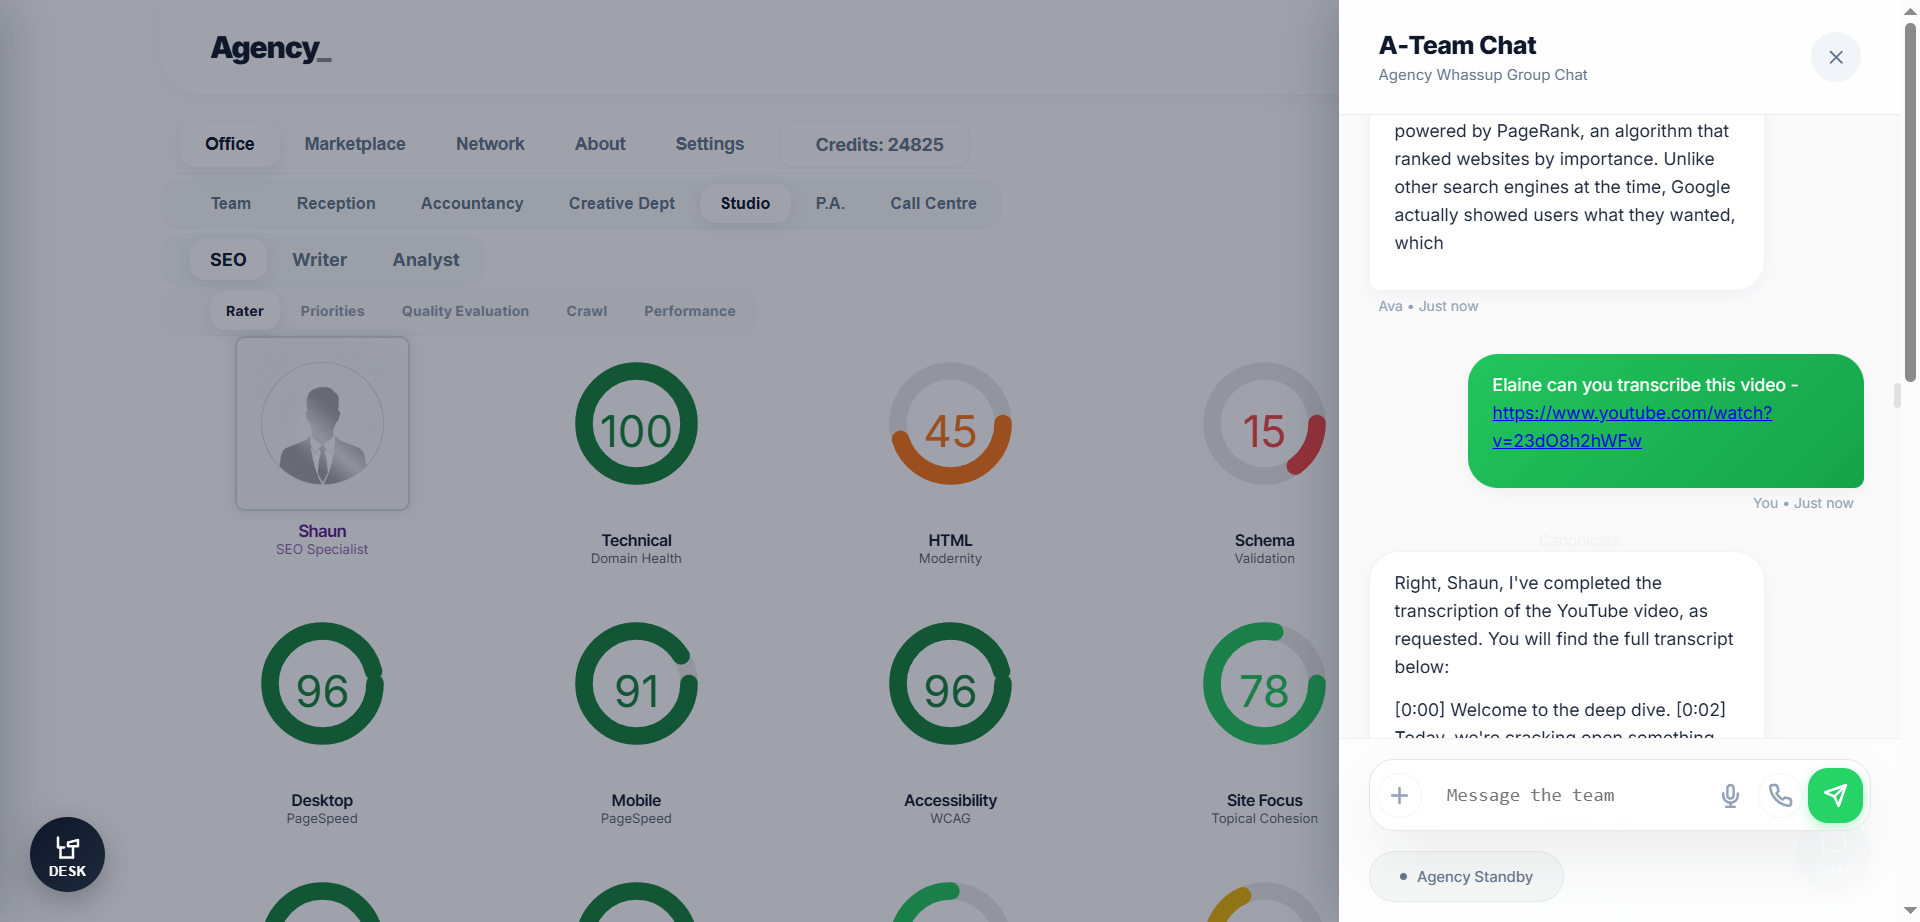Switch to Quality Evaluation tab

[465, 311]
